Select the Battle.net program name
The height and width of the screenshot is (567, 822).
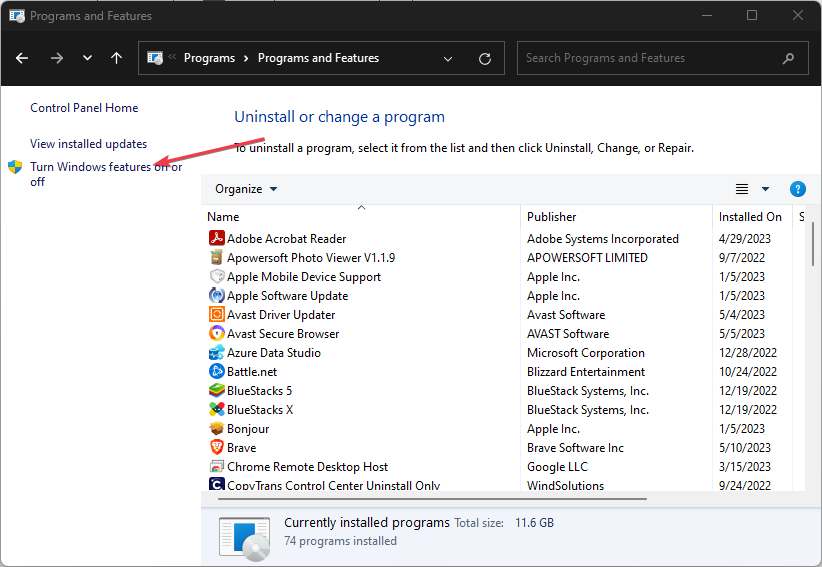(252, 372)
